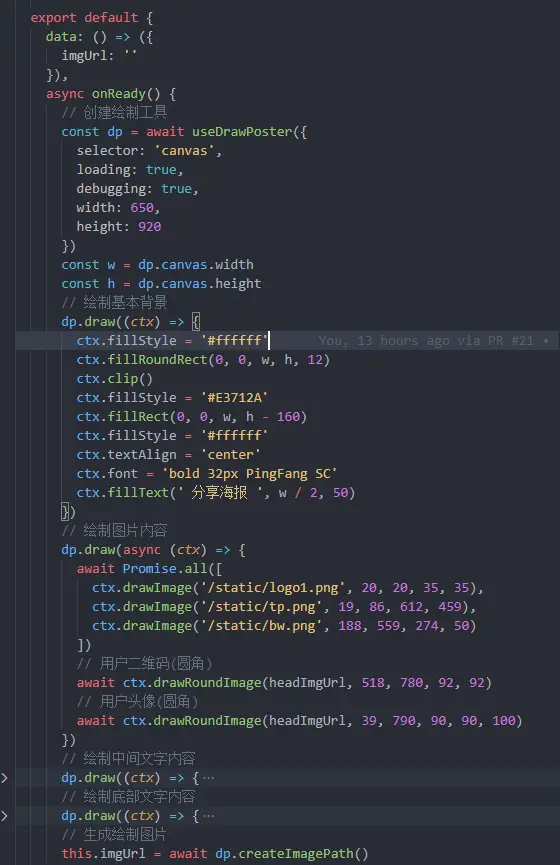Click the onReady function name
Viewport: 560px width, 865px height.
coord(119,94)
